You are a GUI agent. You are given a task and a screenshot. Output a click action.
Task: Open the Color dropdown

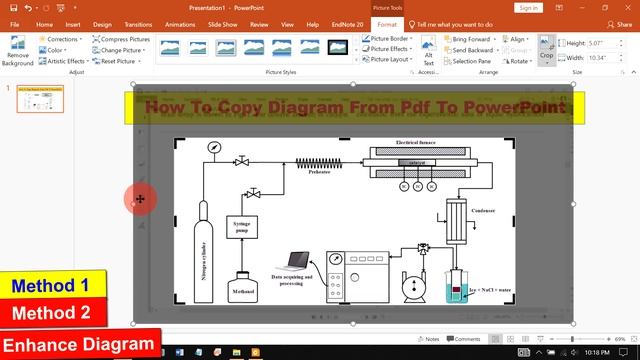coord(53,50)
